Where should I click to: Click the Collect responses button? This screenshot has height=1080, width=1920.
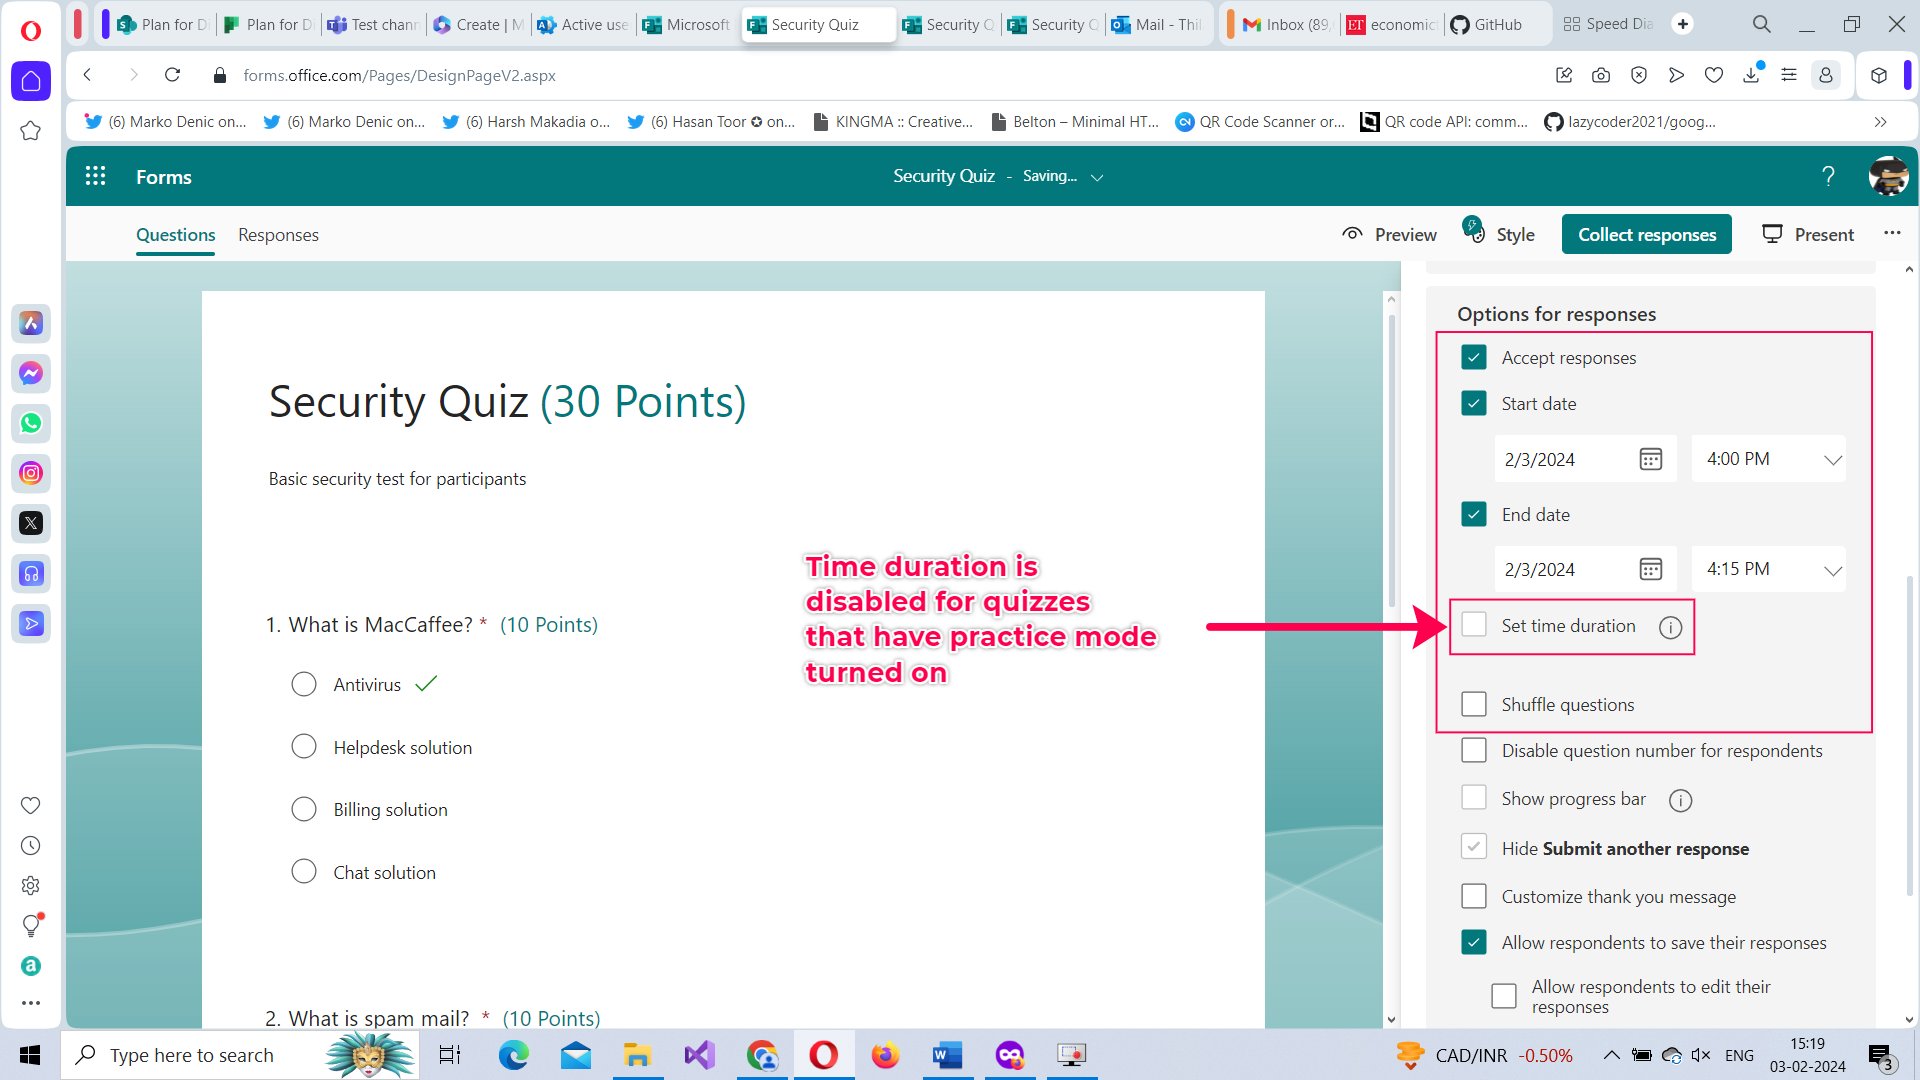1647,235
